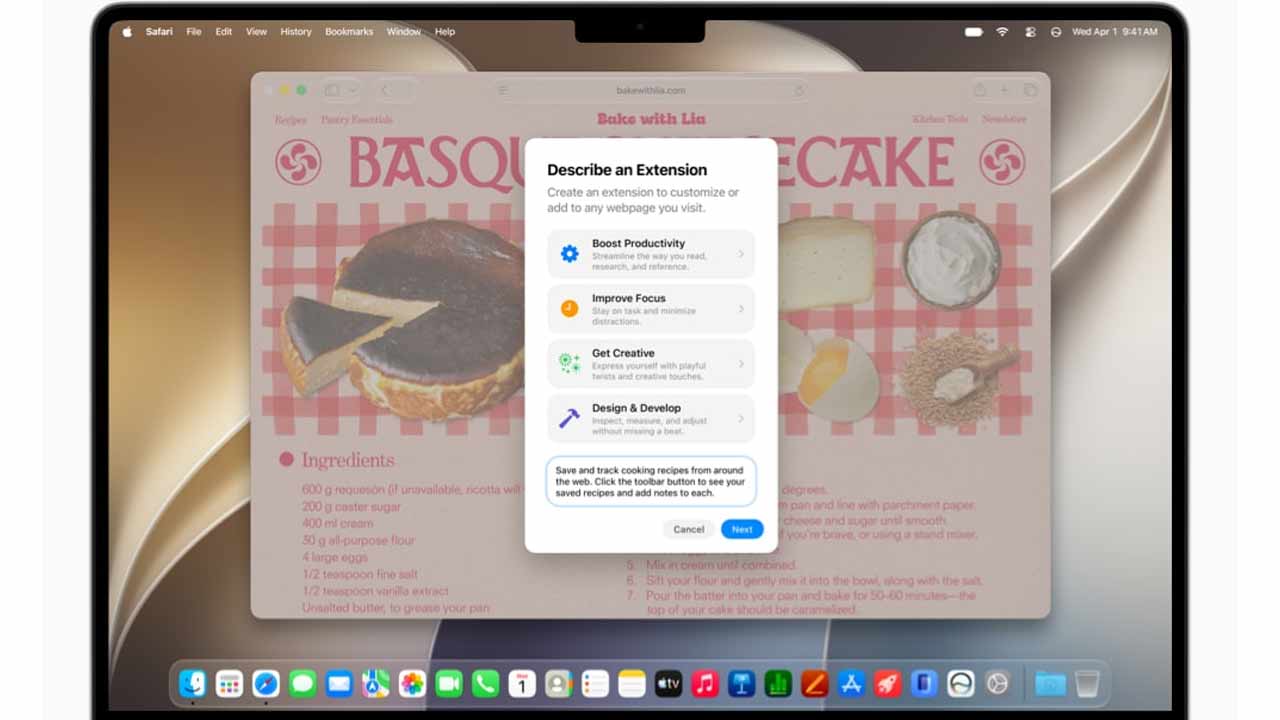Open App Store from the Dock

[851, 683]
